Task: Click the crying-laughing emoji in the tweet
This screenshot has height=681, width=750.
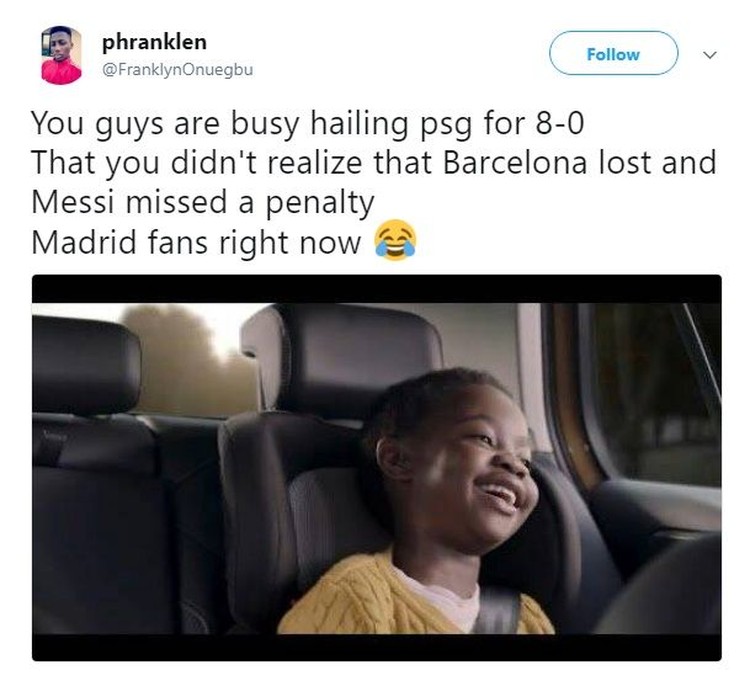Action: 395,241
